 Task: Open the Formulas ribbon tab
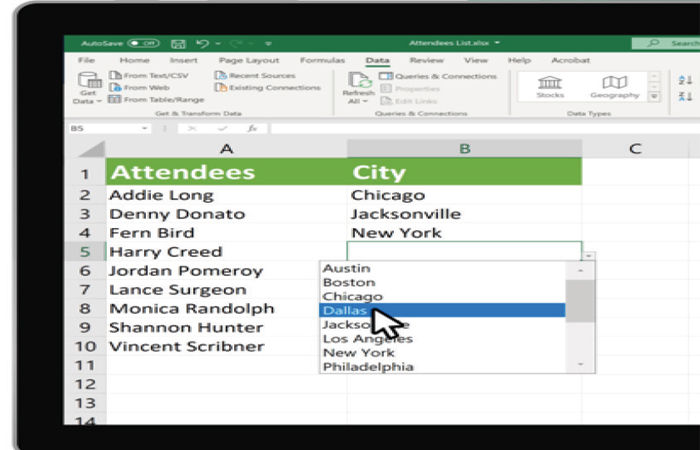point(322,60)
